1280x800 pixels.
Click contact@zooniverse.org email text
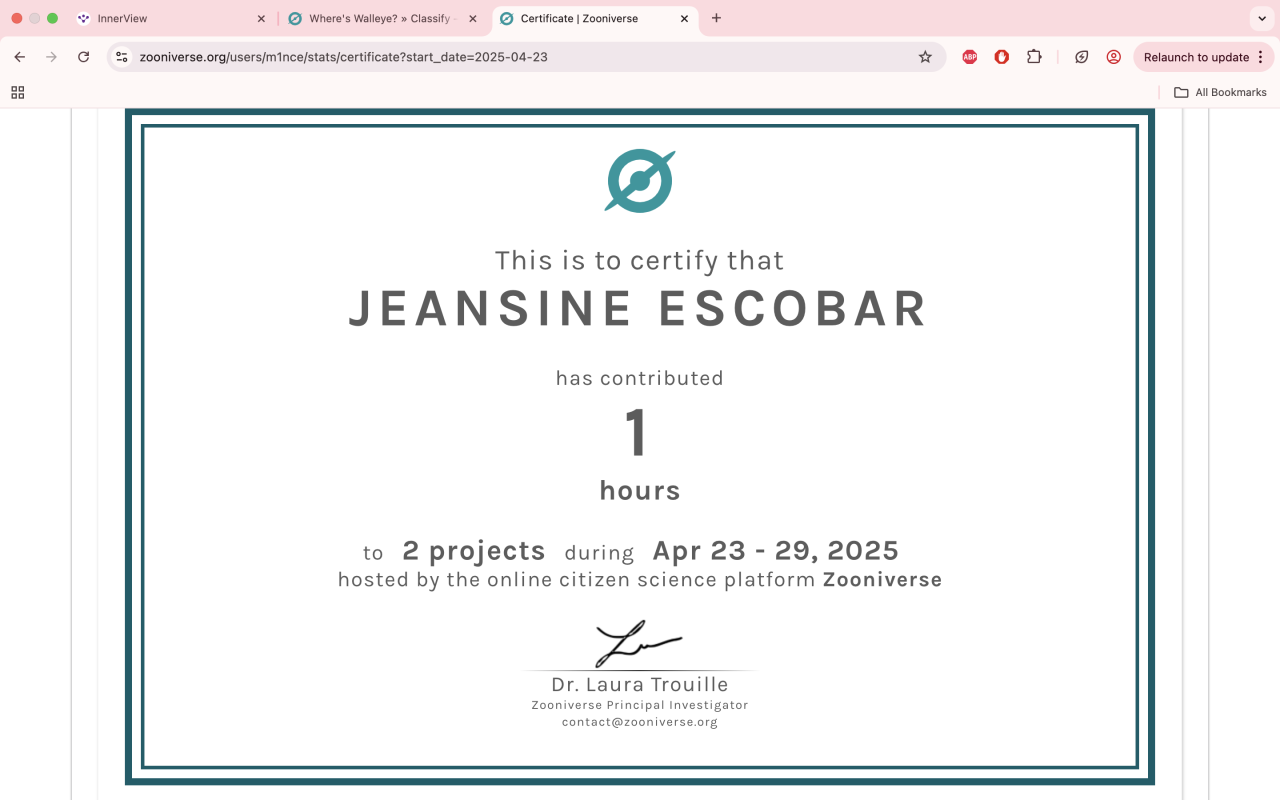[x=640, y=722]
